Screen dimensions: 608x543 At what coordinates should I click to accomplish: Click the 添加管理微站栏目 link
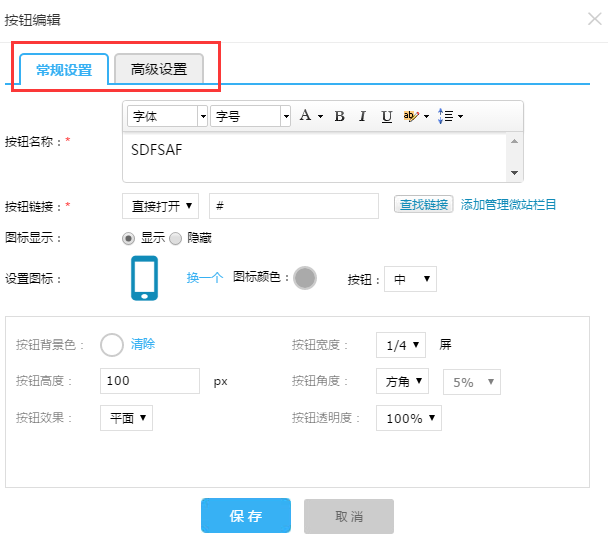[x=508, y=205]
